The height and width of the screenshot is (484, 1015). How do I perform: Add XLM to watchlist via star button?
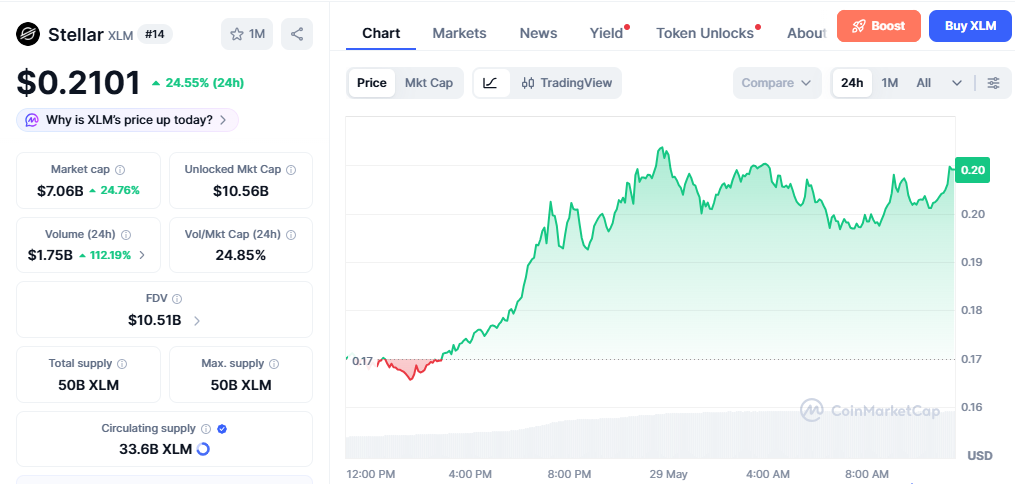(x=247, y=34)
